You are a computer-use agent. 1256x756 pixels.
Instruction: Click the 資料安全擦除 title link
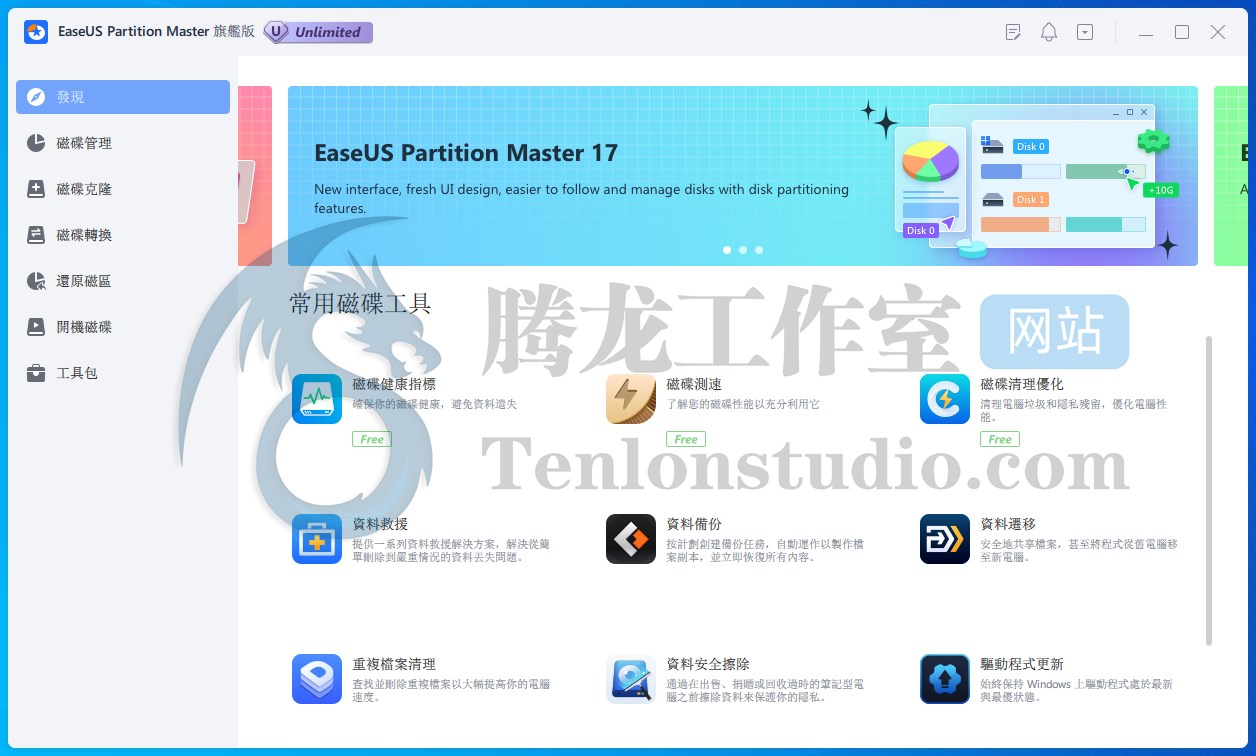point(708,664)
